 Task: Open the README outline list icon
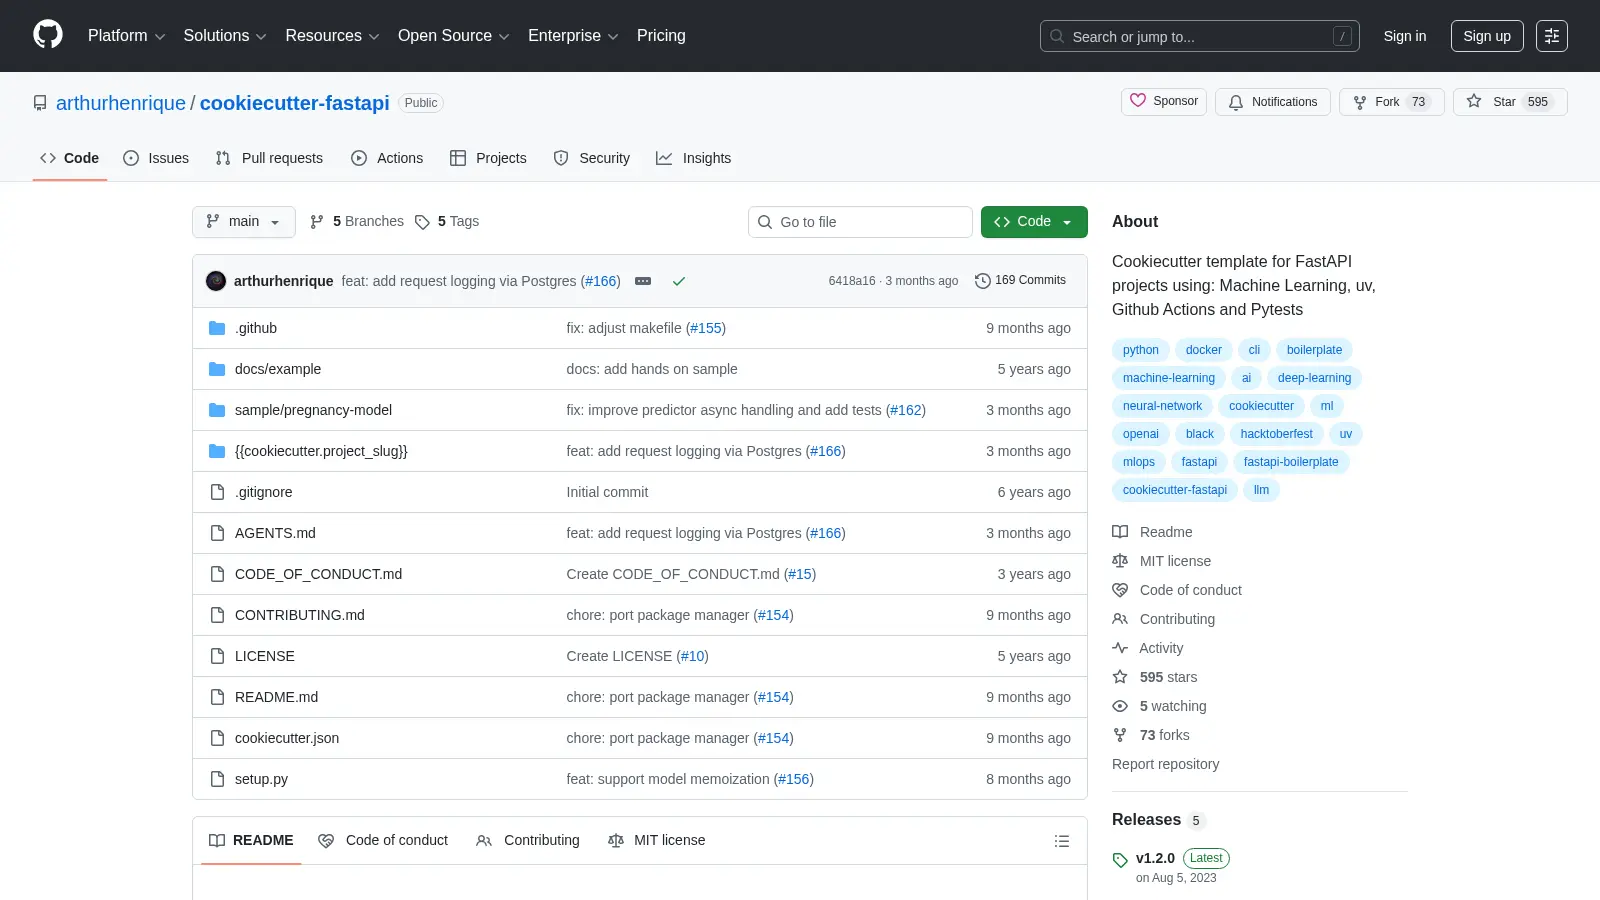click(1062, 841)
